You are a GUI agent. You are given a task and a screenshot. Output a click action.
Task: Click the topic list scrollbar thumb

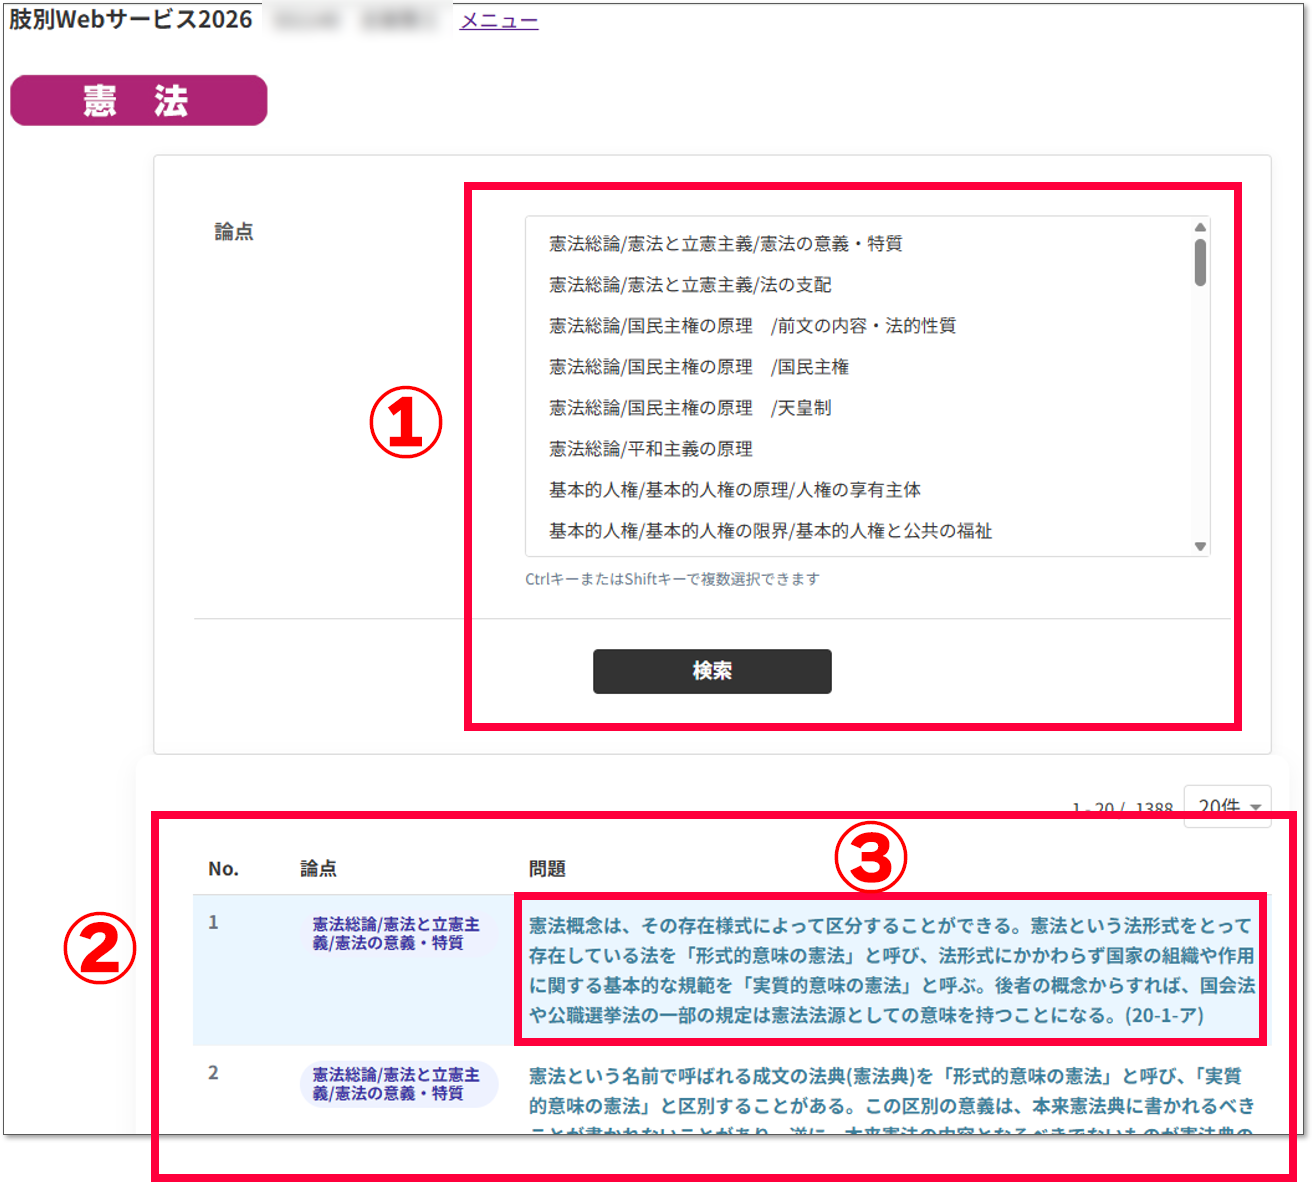tap(1200, 262)
